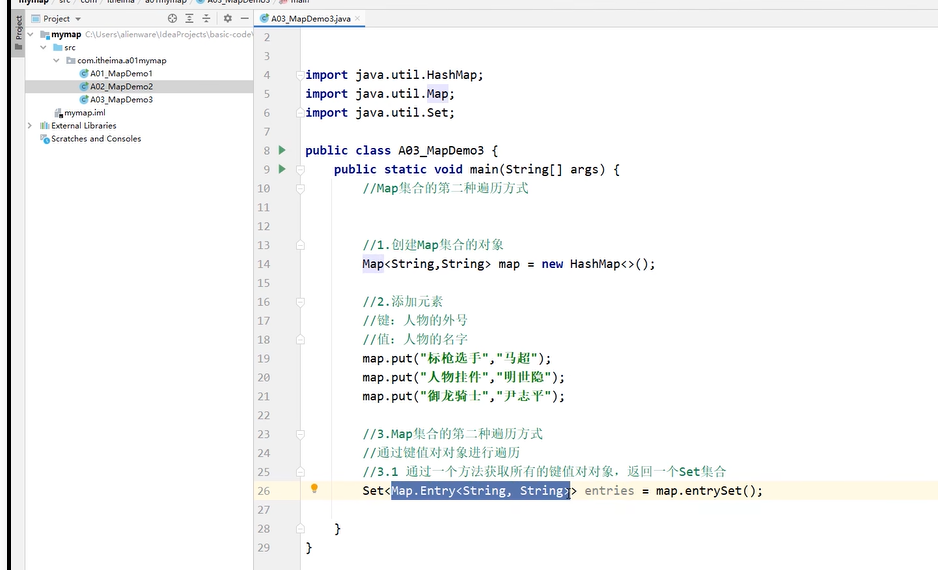The width and height of the screenshot is (938, 570).
Task: Select A03_MapDemo3 in project tree
Action: (x=121, y=100)
